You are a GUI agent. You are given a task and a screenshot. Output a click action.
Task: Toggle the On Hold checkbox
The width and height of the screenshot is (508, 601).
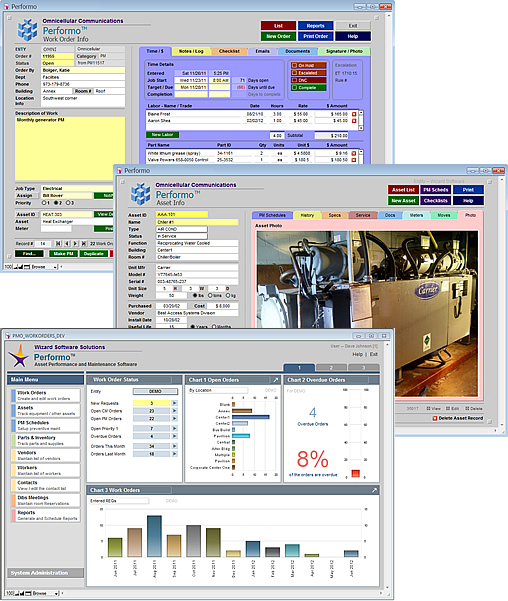294,66
